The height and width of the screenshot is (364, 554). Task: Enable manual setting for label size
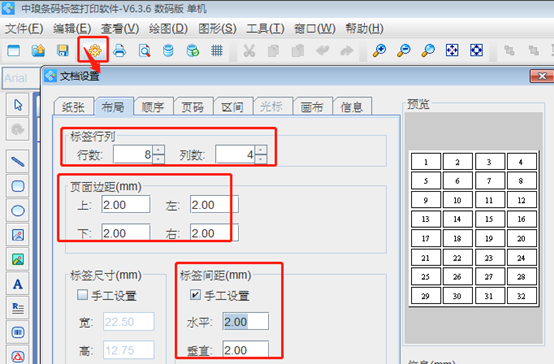(x=82, y=295)
